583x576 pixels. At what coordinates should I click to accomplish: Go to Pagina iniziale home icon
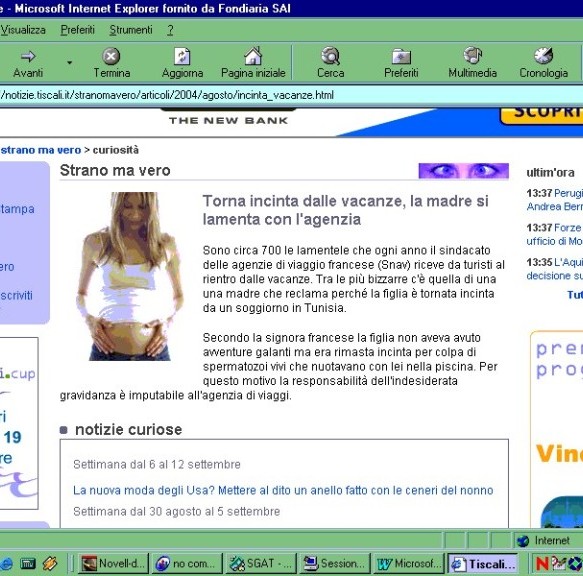tap(253, 56)
